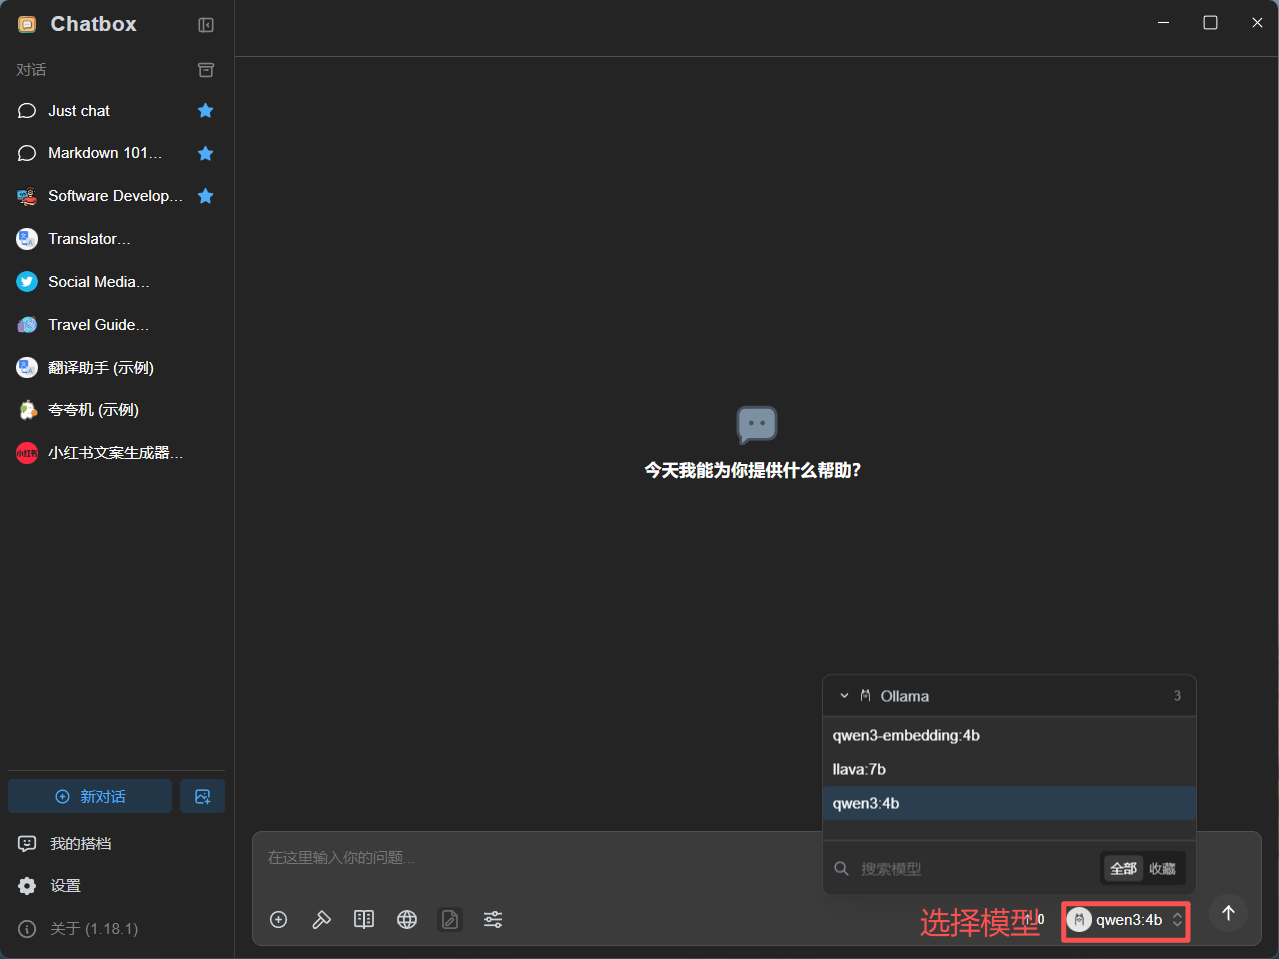Click the 对话 section label
Viewport: 1279px width, 959px height.
click(x=31, y=70)
